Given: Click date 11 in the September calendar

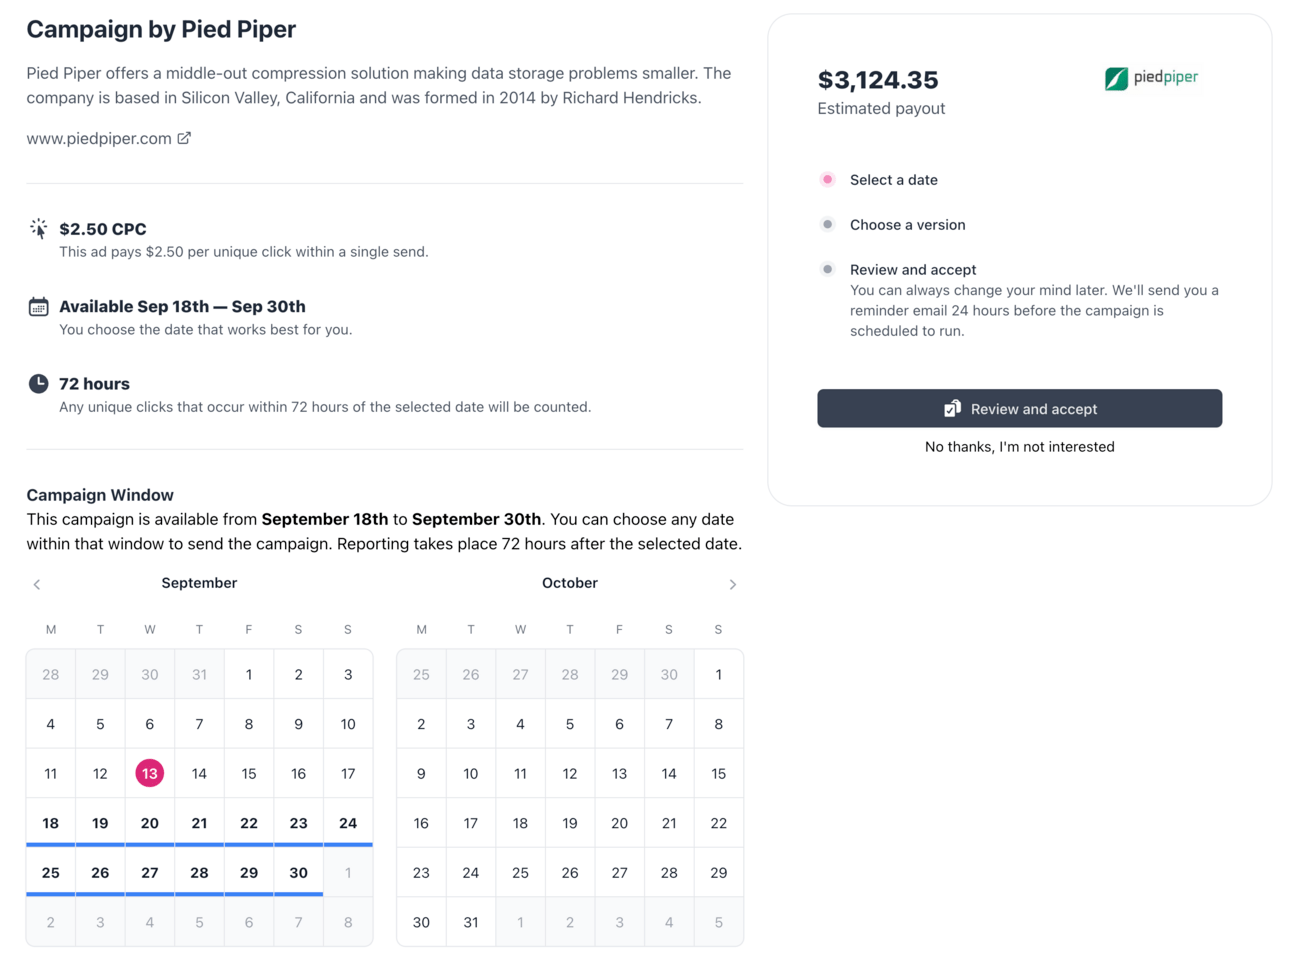Looking at the screenshot, I should [51, 773].
